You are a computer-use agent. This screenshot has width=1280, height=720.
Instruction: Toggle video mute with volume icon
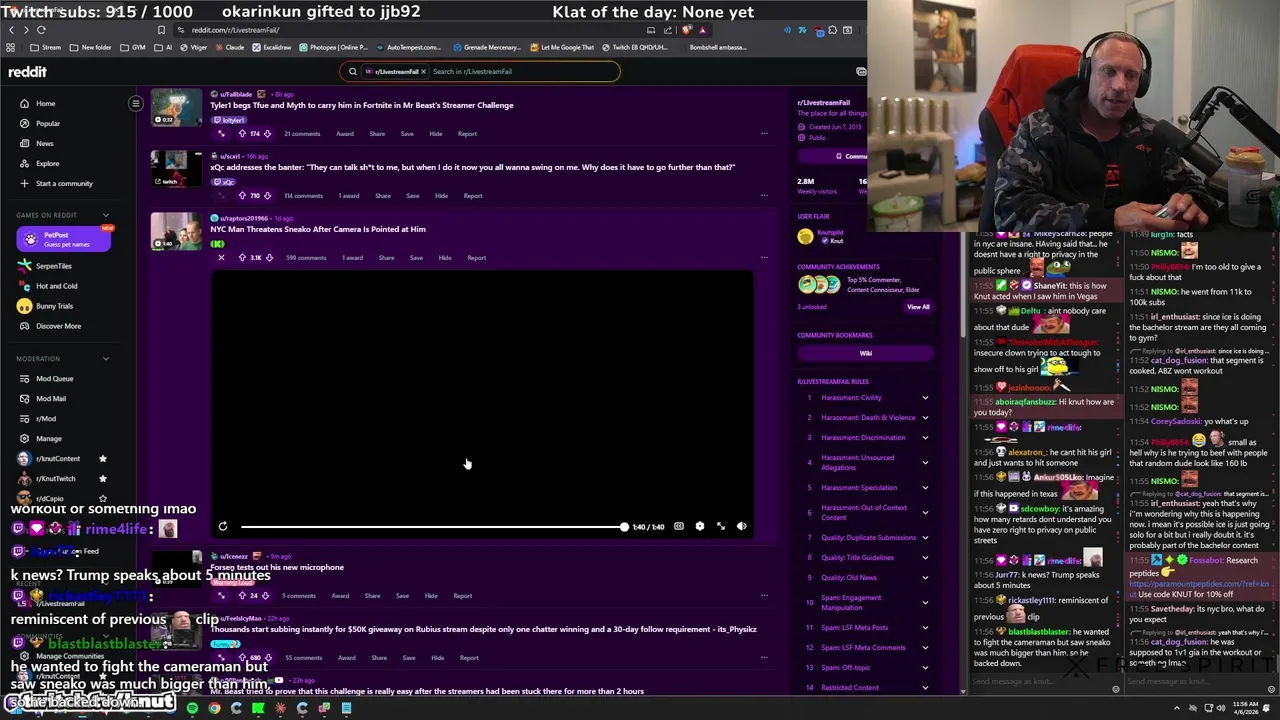click(742, 526)
